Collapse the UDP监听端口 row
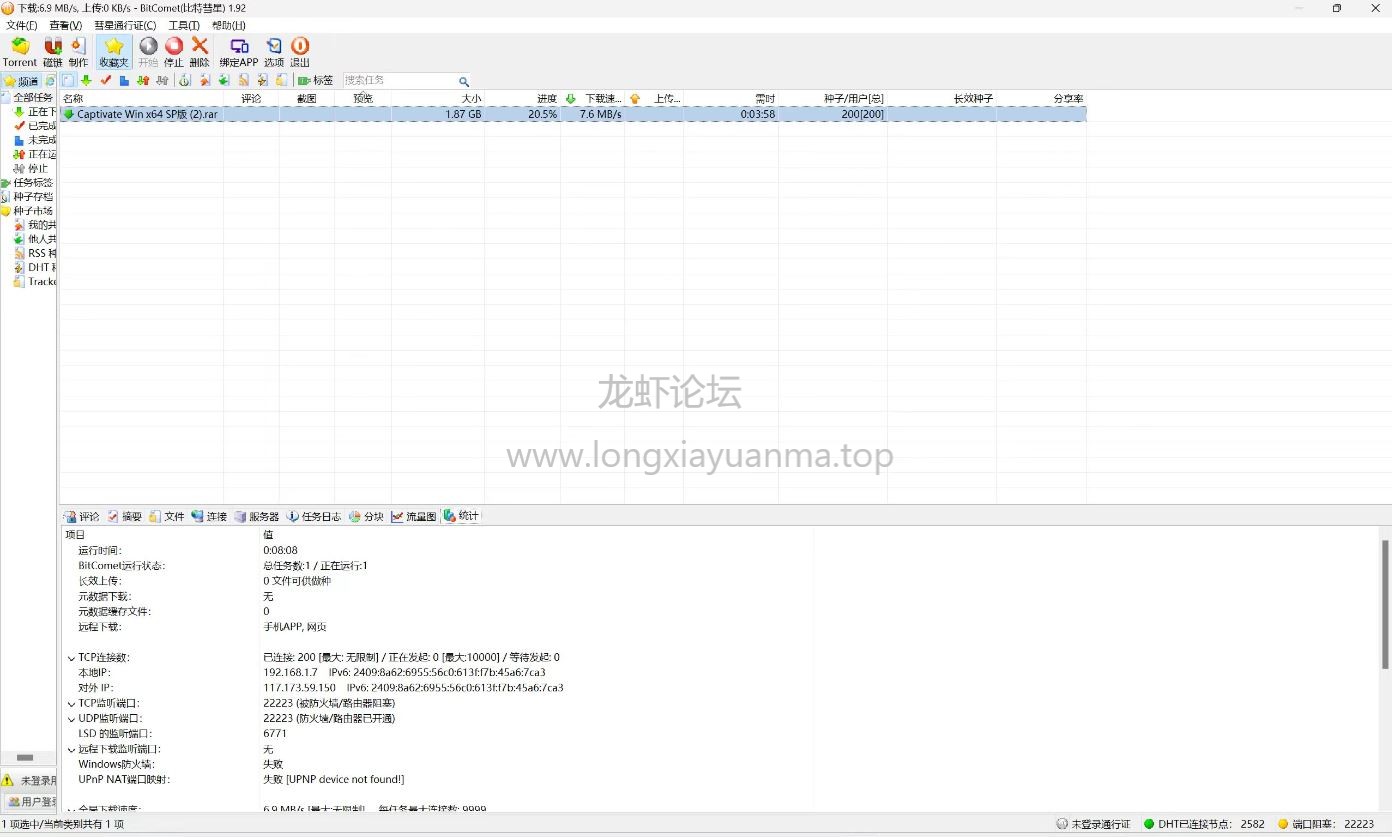The image size is (1392, 837). pos(71,719)
